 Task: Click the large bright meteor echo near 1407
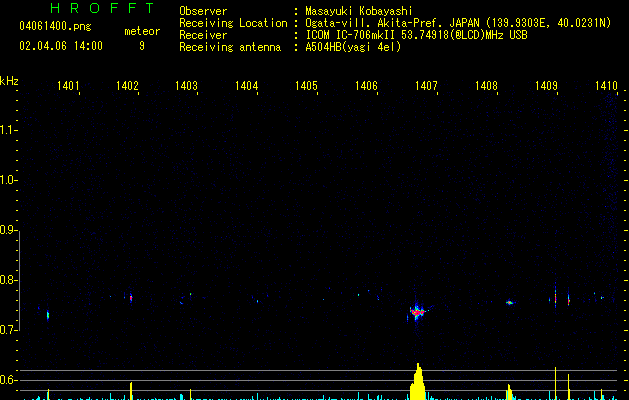click(417, 311)
